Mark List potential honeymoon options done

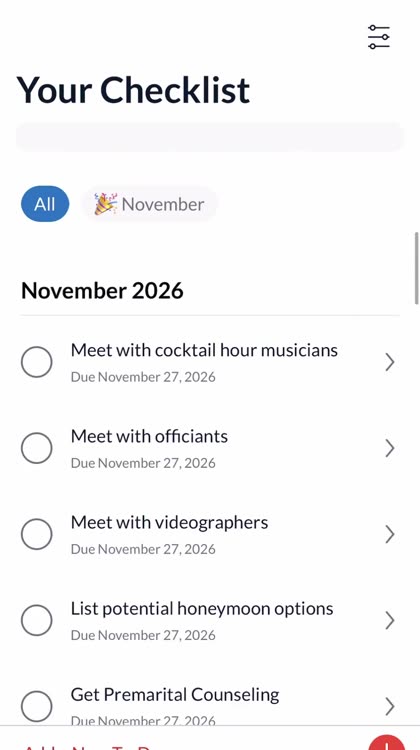37,620
